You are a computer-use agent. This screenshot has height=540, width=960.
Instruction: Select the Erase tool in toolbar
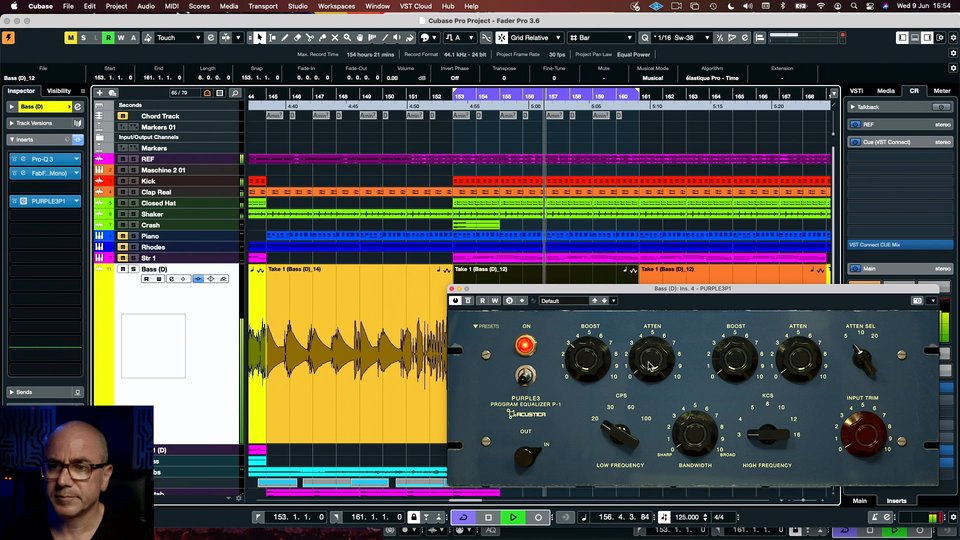tap(298, 38)
